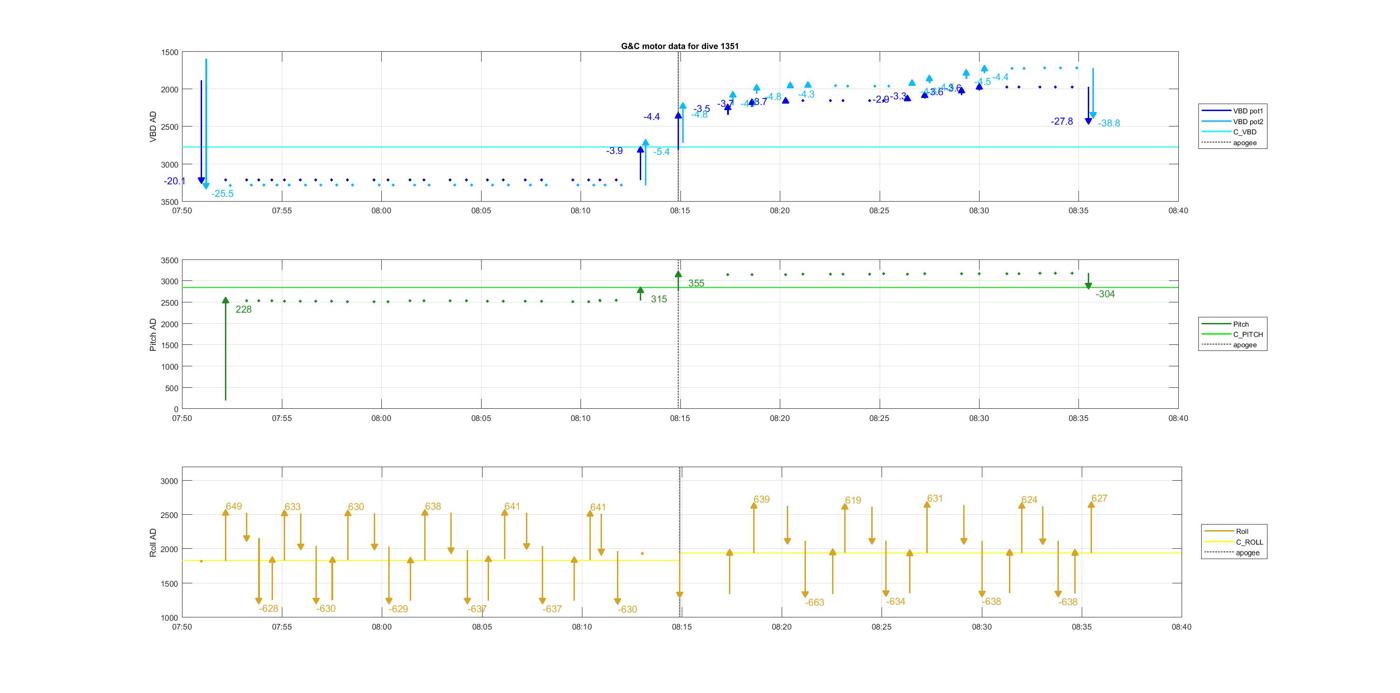Select the 649 roll data label
Image resolution: width=1400 pixels, height=693 pixels.
click(x=234, y=506)
